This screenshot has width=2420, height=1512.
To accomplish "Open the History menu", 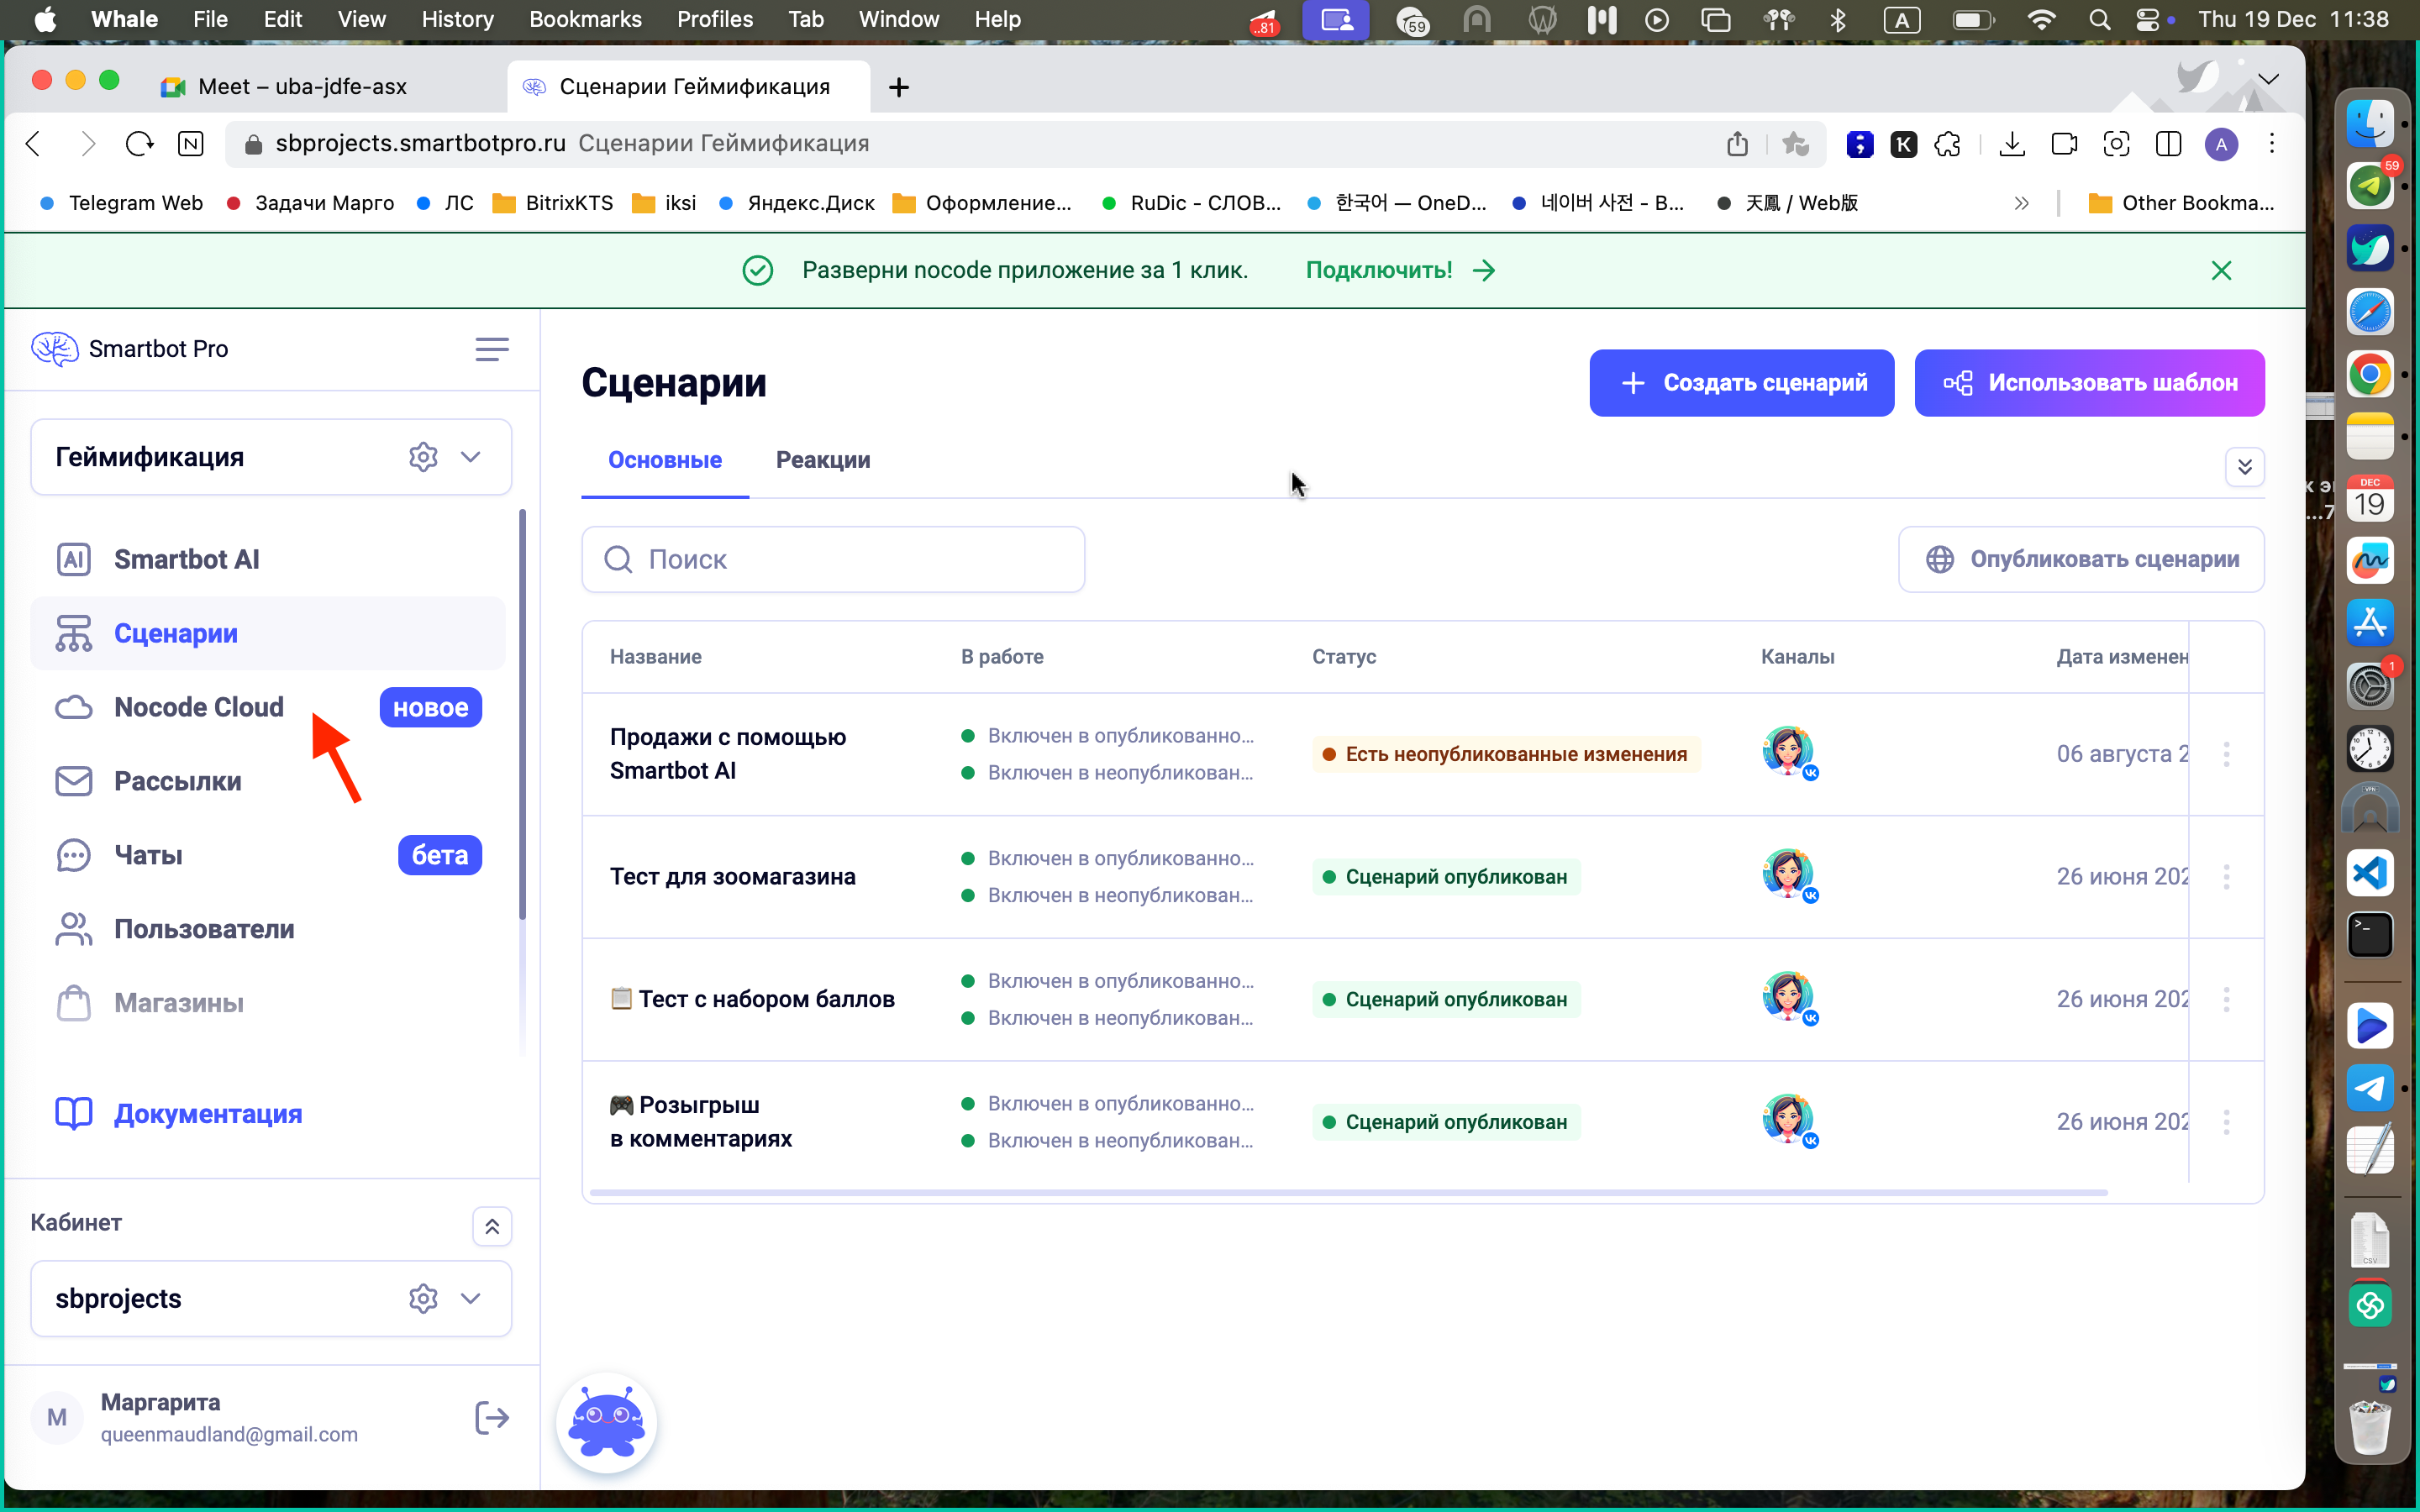I will coord(457,19).
